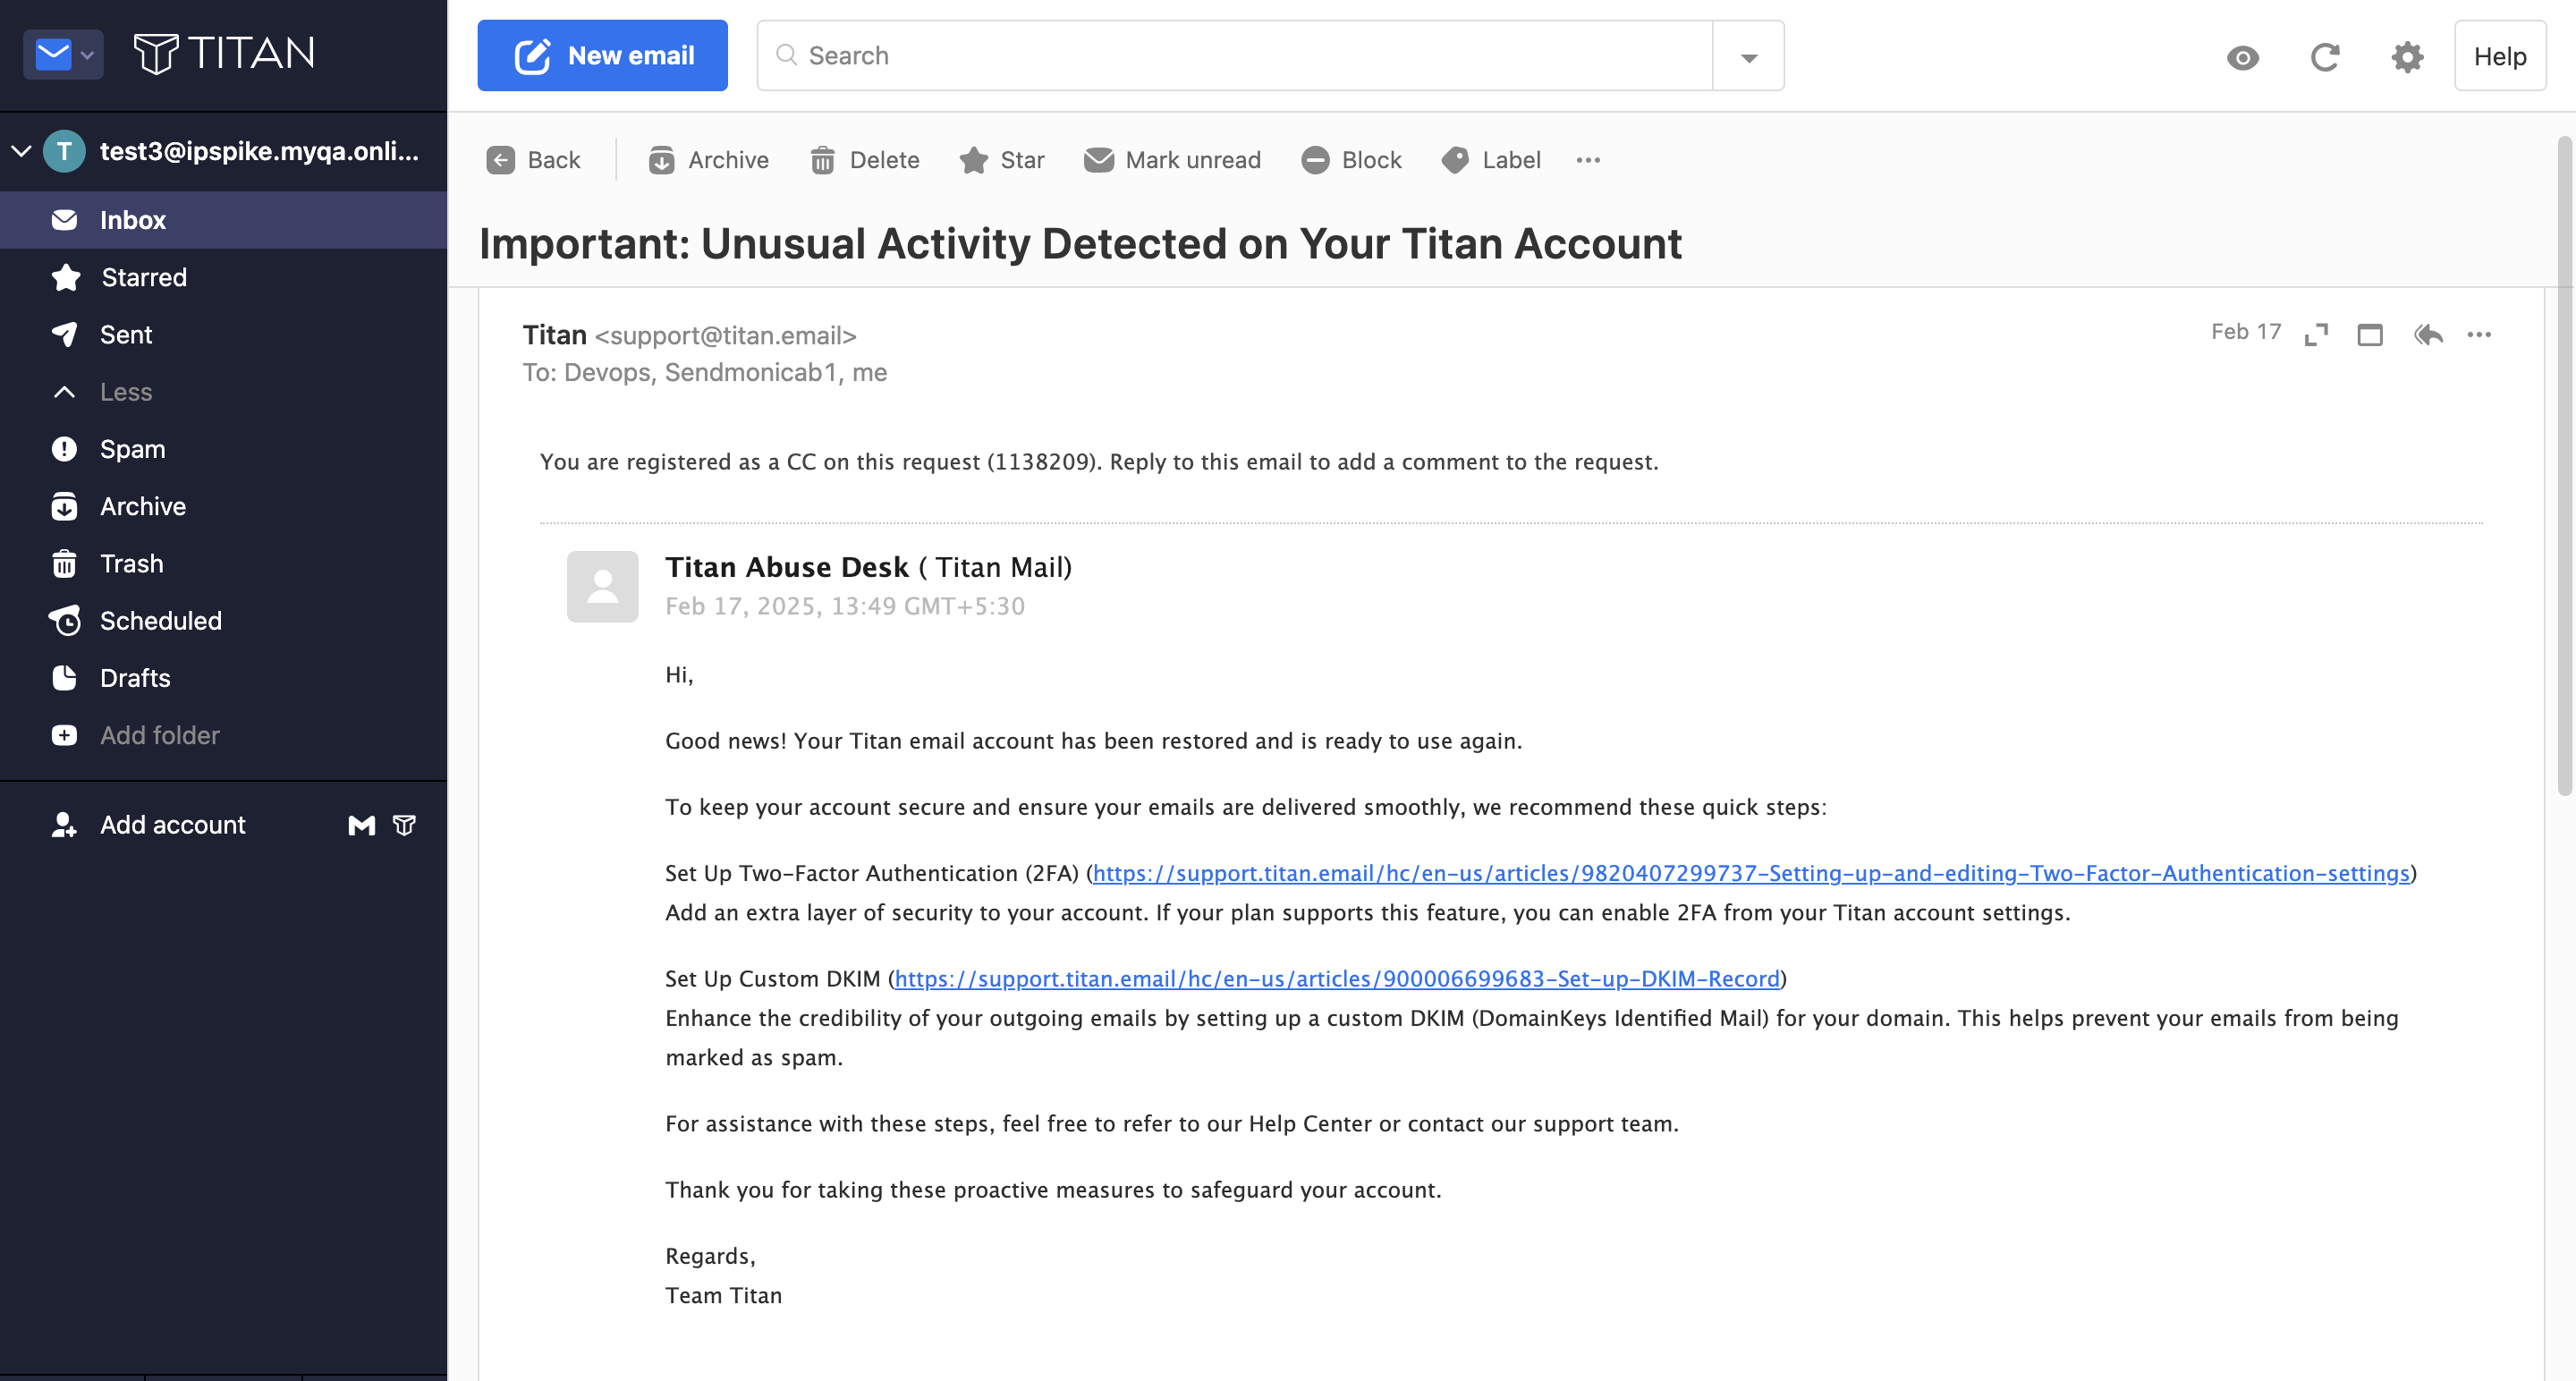Archive this email from the toolbar
The image size is (2576, 1381).
(708, 160)
